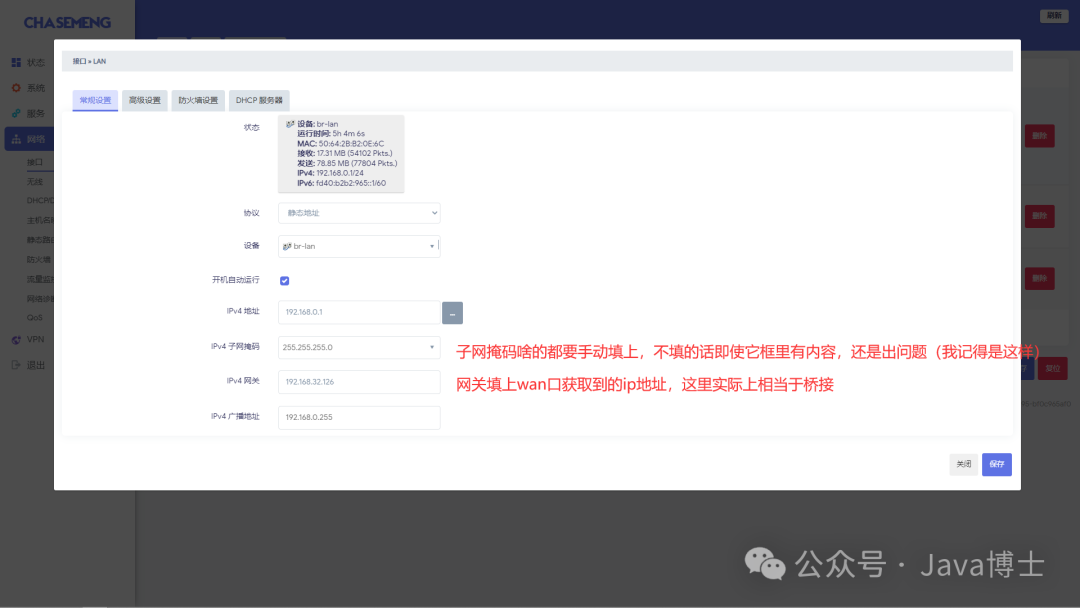Open the DHCP服务器 tab
Screen dimensions: 1080x608
[x=259, y=100]
